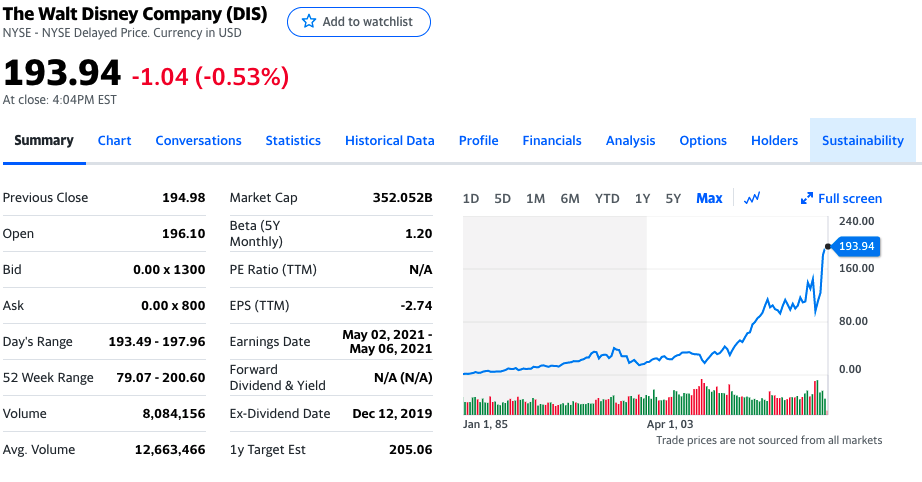922x482 pixels.
Task: Open the chart indicators line icon
Action: pos(751,198)
